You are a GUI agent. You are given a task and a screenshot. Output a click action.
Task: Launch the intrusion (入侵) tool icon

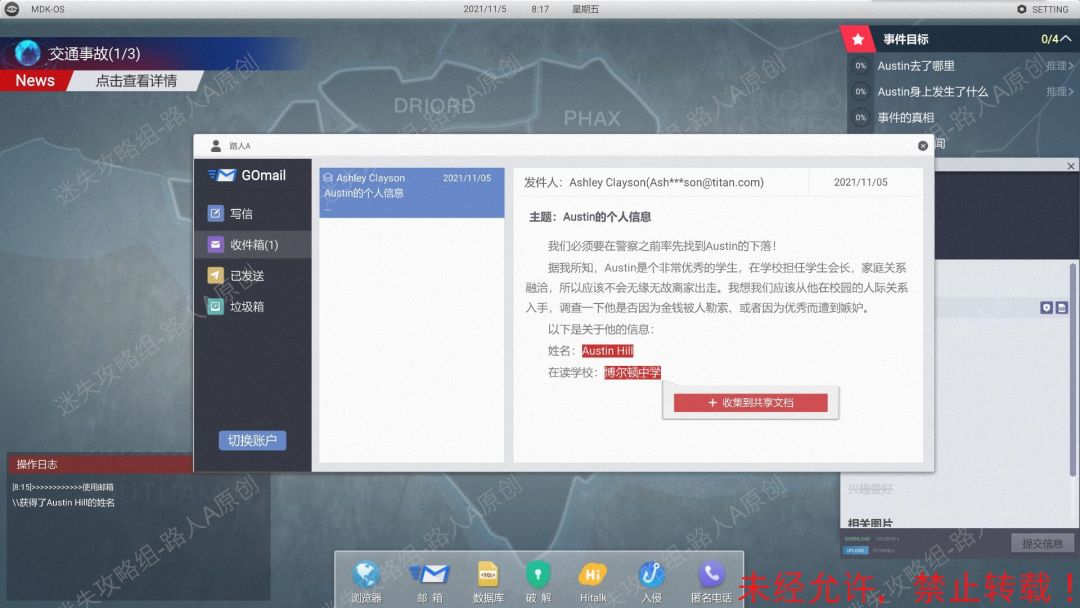tap(651, 575)
